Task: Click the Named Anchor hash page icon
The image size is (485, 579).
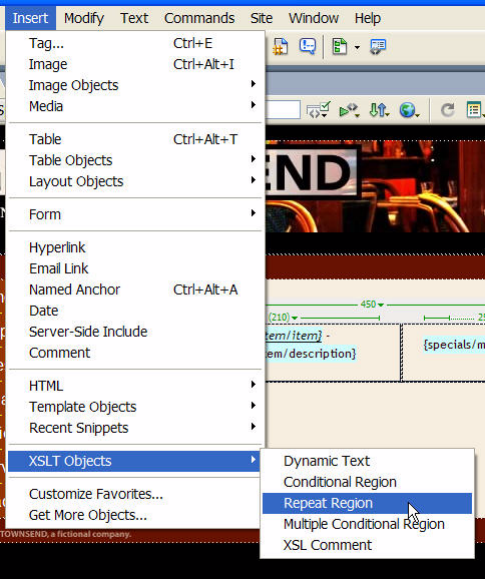Action: pyautogui.click(x=280, y=47)
